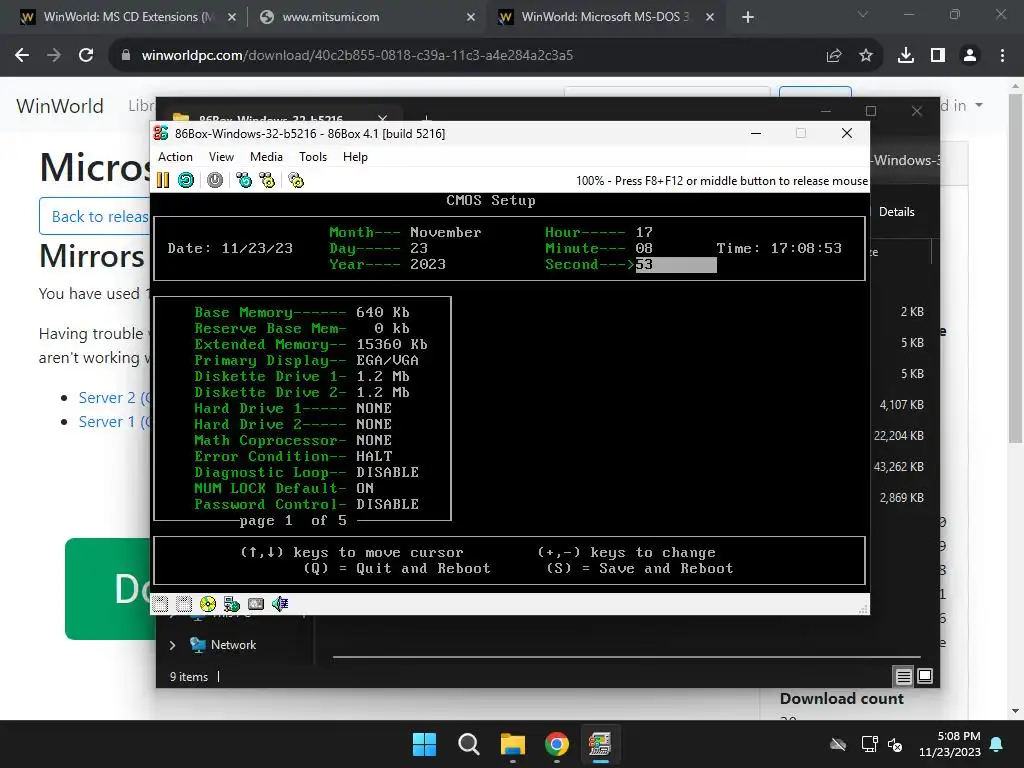Open Chrome from the taskbar
Image resolution: width=1024 pixels, height=768 pixels.
(x=557, y=744)
